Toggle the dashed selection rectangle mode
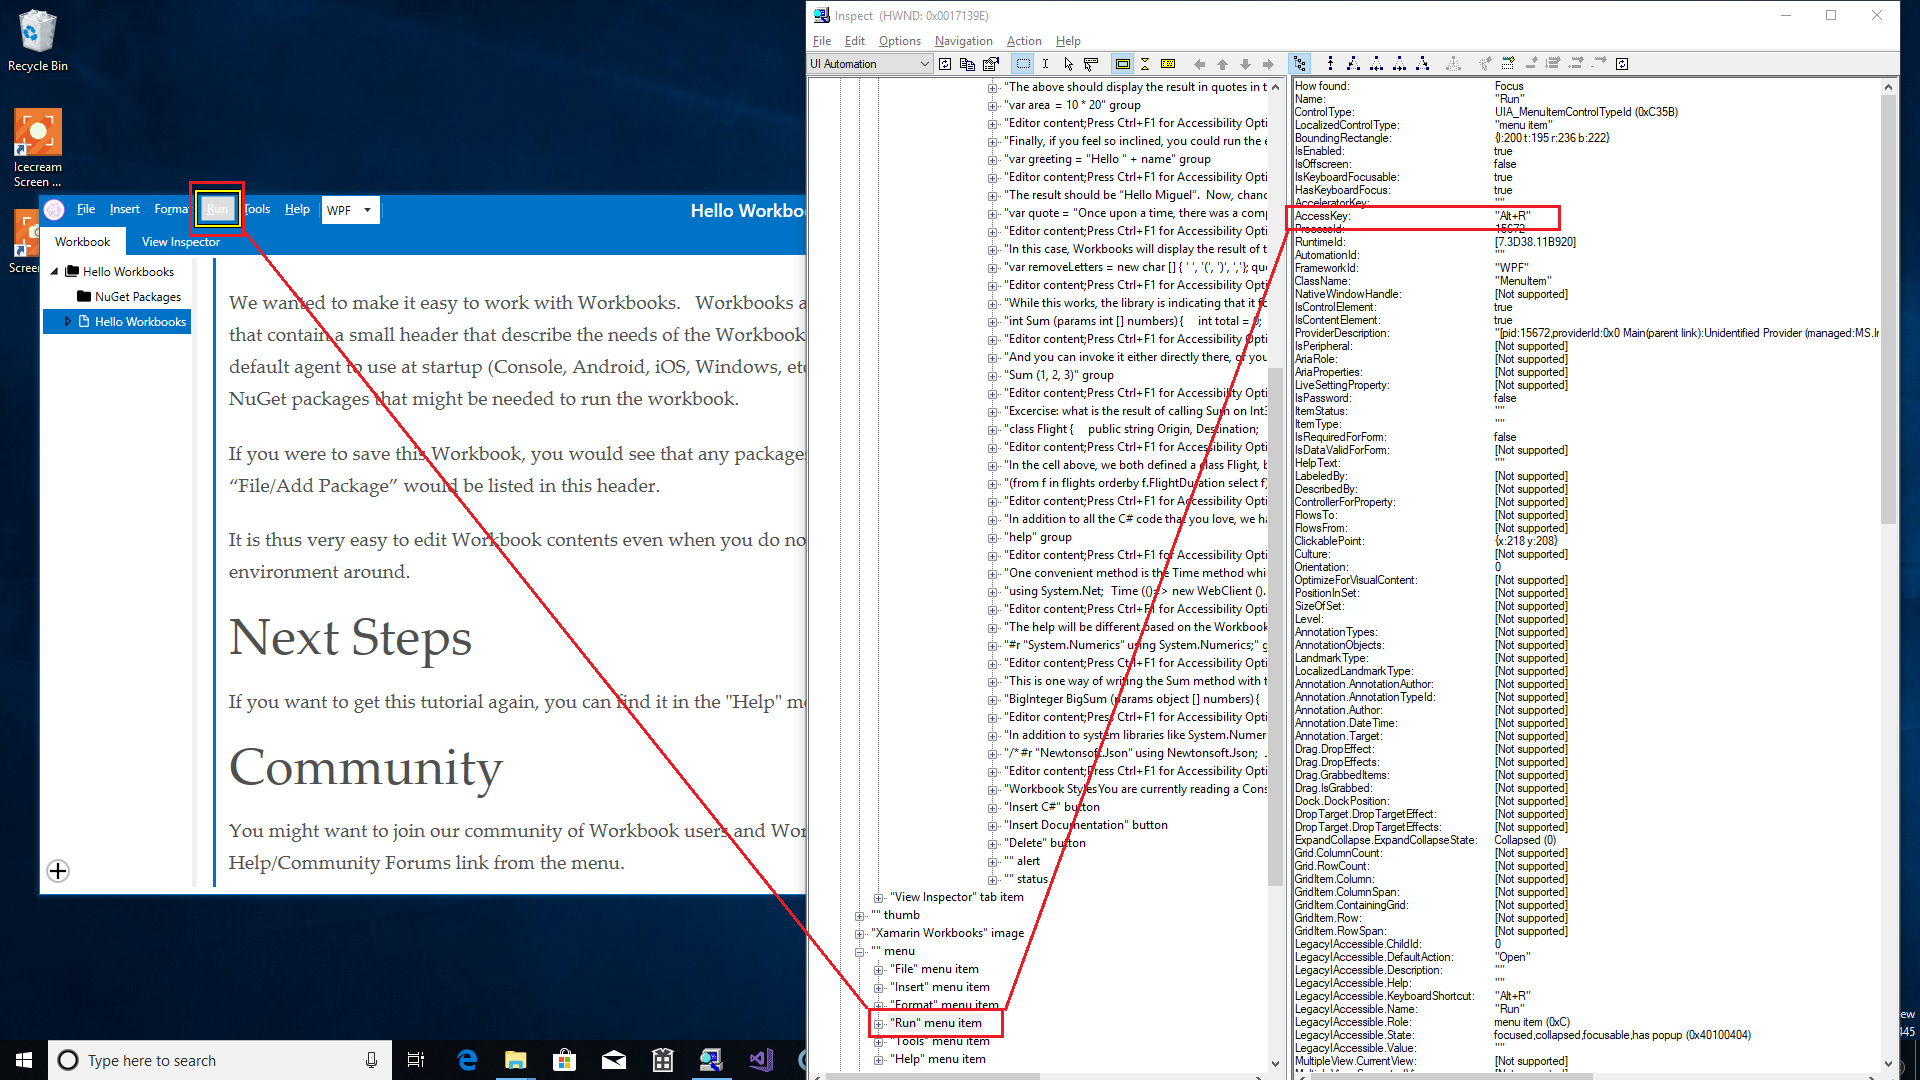 point(1022,63)
